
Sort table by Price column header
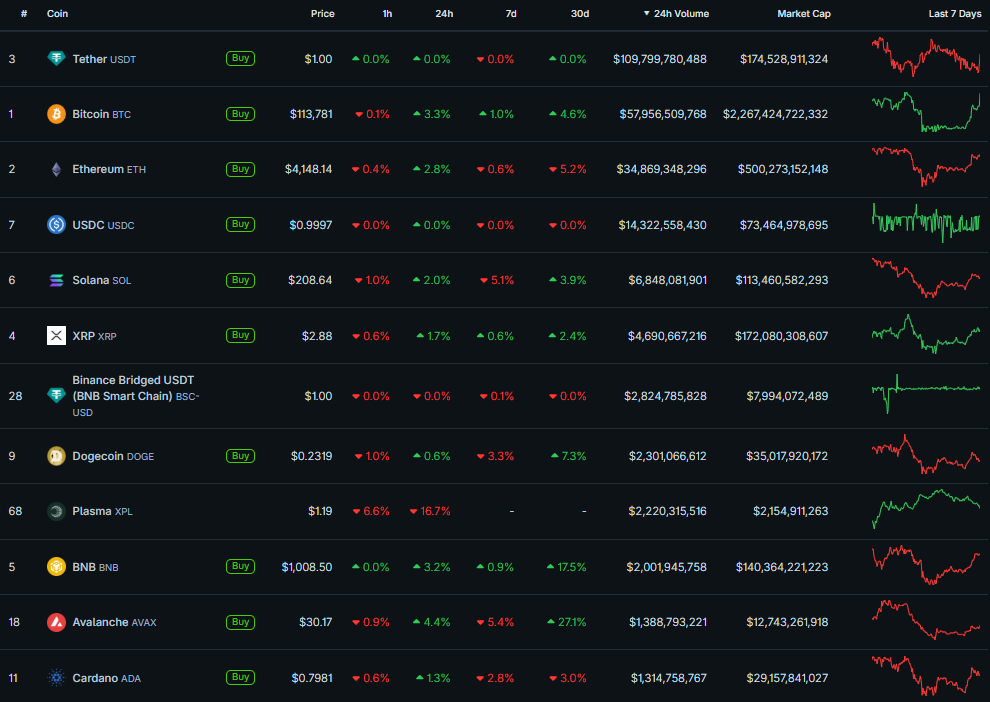(323, 14)
